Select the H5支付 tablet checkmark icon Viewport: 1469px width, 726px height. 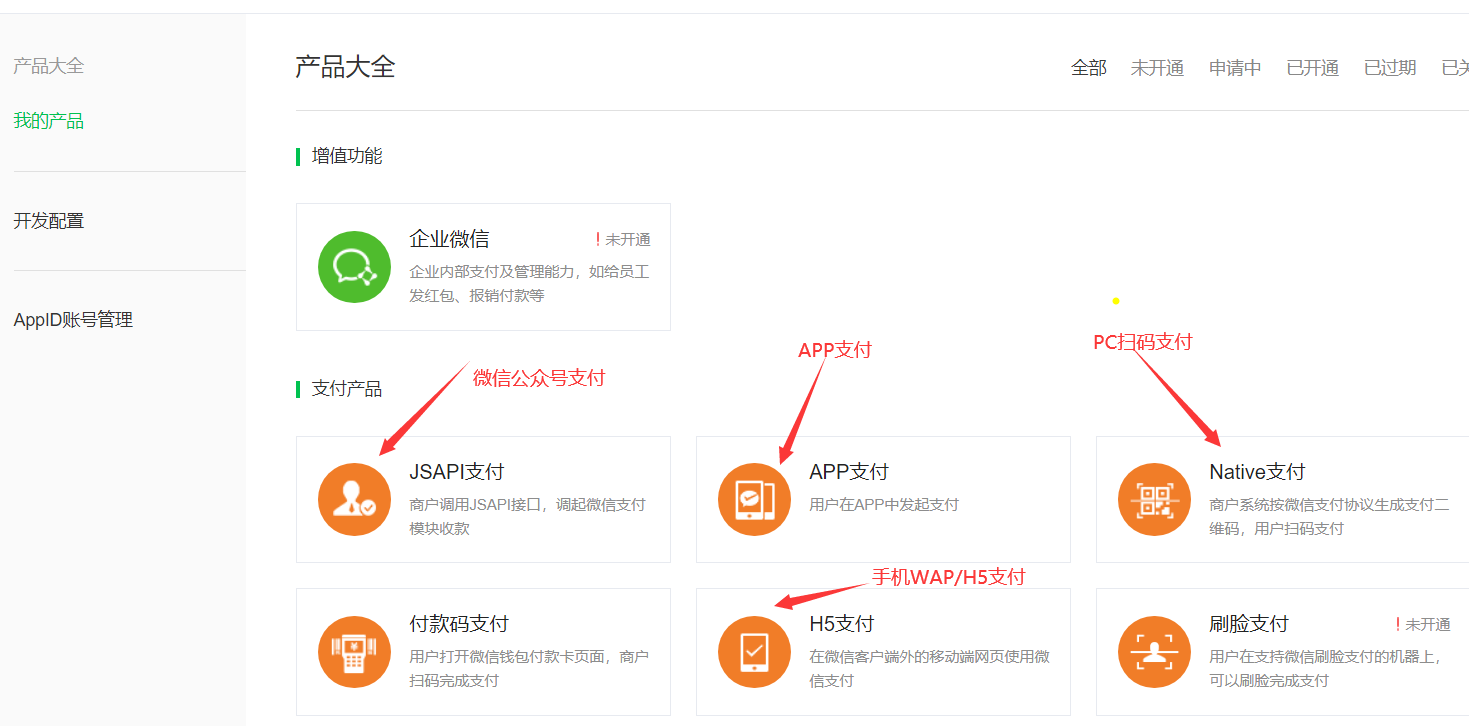[754, 651]
